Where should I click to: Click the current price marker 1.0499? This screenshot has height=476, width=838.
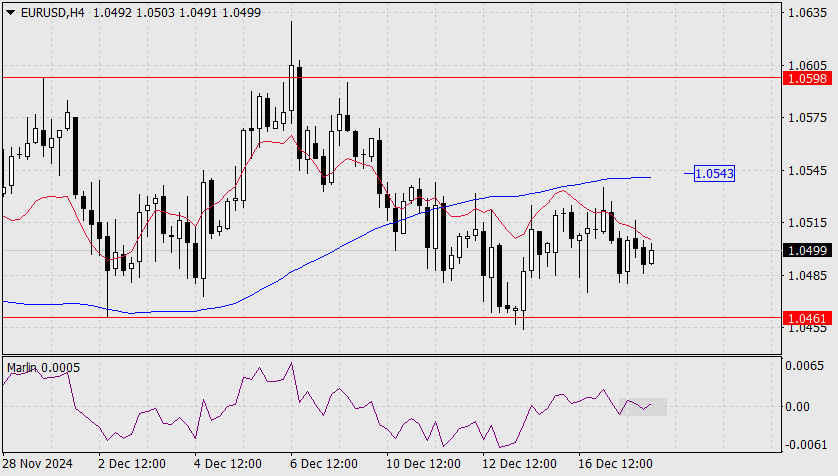click(808, 250)
